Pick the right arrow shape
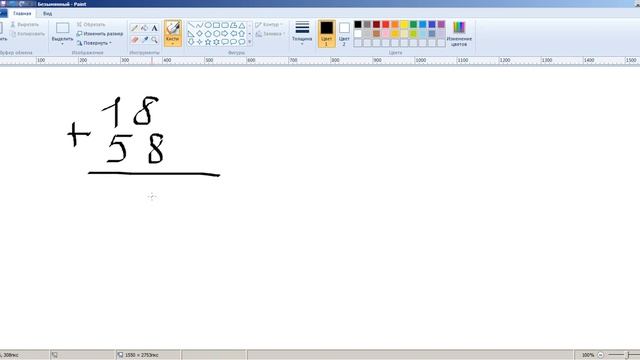Viewport: 640px width, 360px height. click(225, 33)
